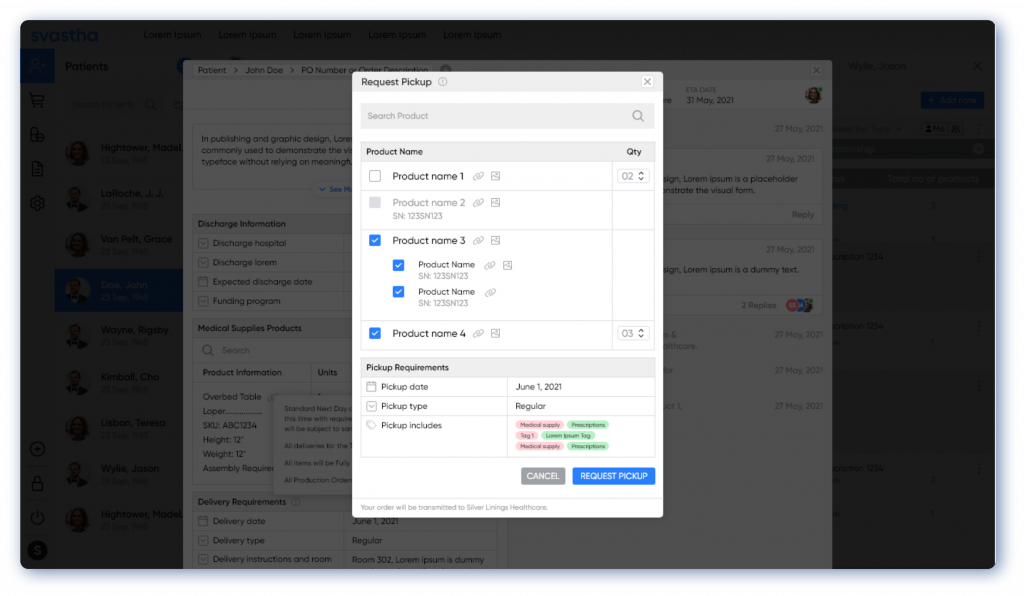Open the link icon for Product name 4
The width and height of the screenshot is (1024, 596).
coord(478,334)
